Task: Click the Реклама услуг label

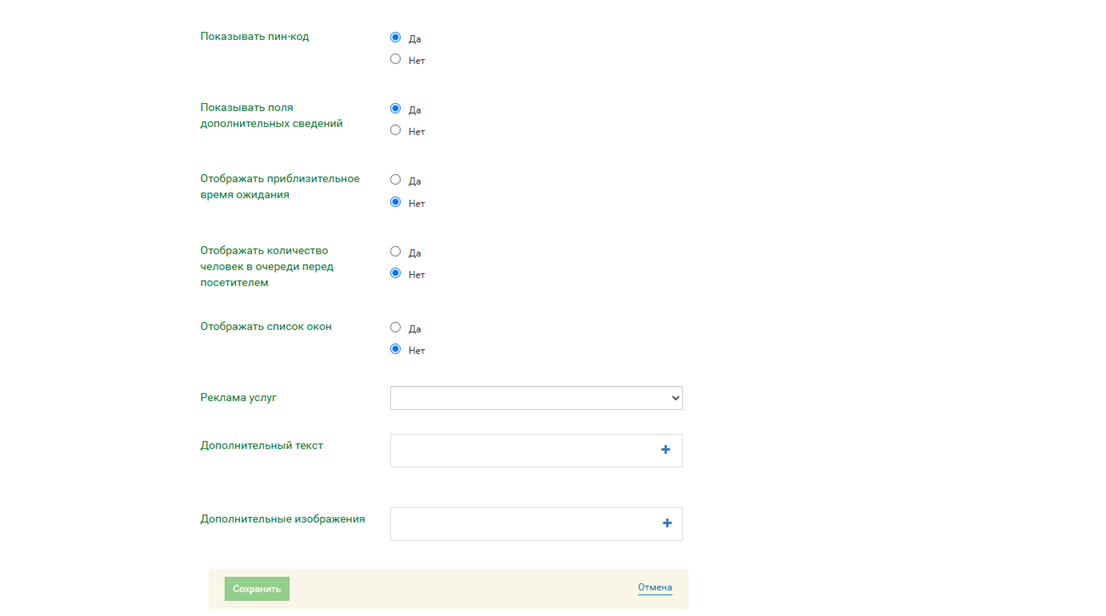Action: click(x=238, y=398)
